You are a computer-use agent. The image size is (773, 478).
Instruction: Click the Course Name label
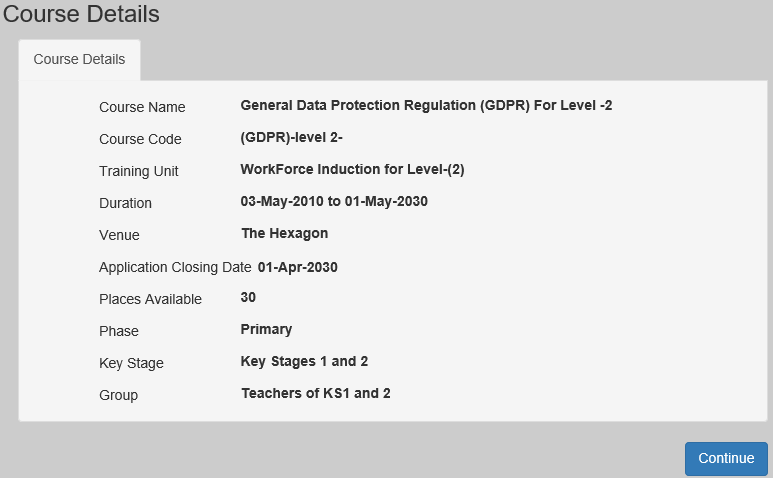point(142,107)
